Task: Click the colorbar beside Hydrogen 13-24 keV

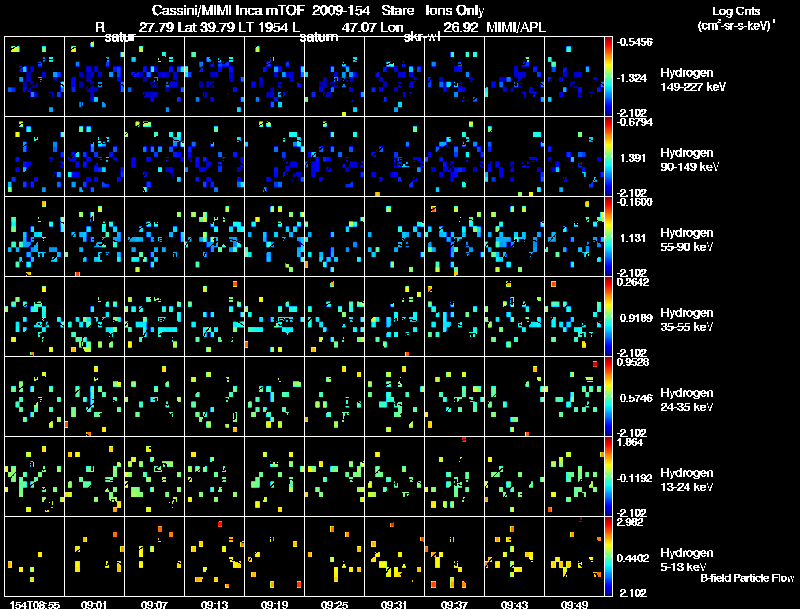Action: pos(608,477)
